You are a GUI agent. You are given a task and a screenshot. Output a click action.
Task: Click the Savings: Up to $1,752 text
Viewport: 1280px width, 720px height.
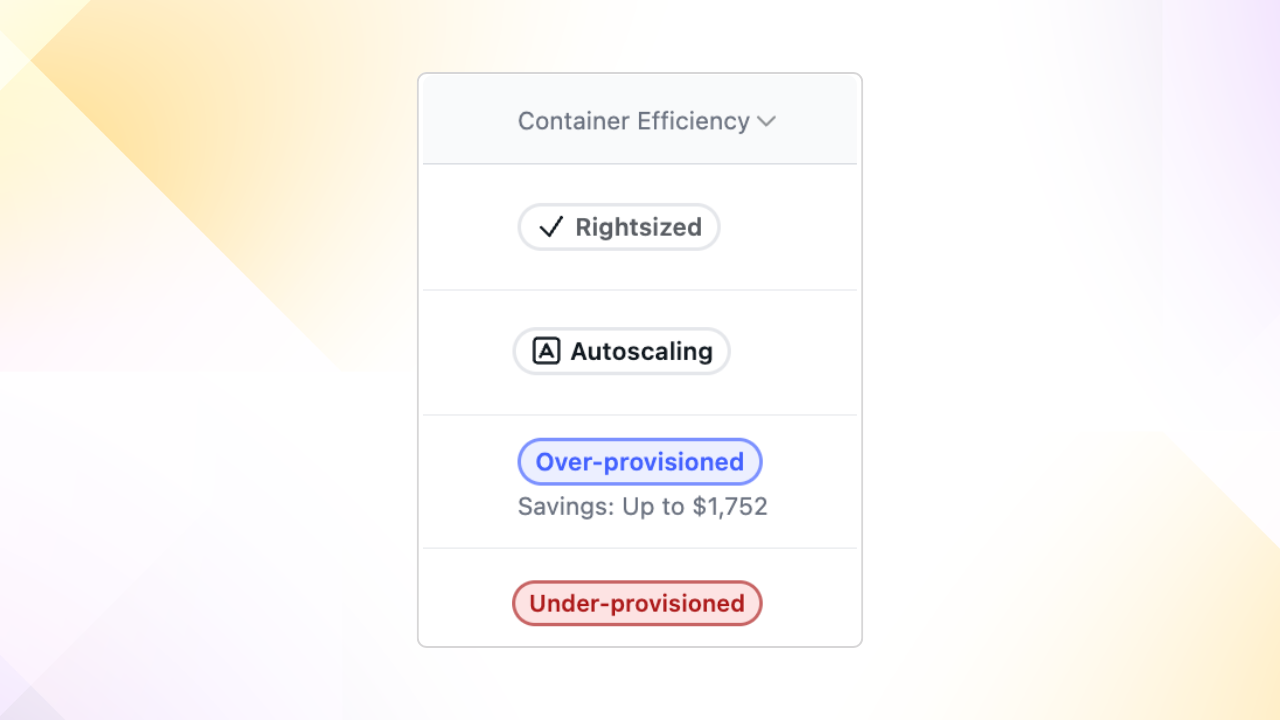click(x=643, y=506)
